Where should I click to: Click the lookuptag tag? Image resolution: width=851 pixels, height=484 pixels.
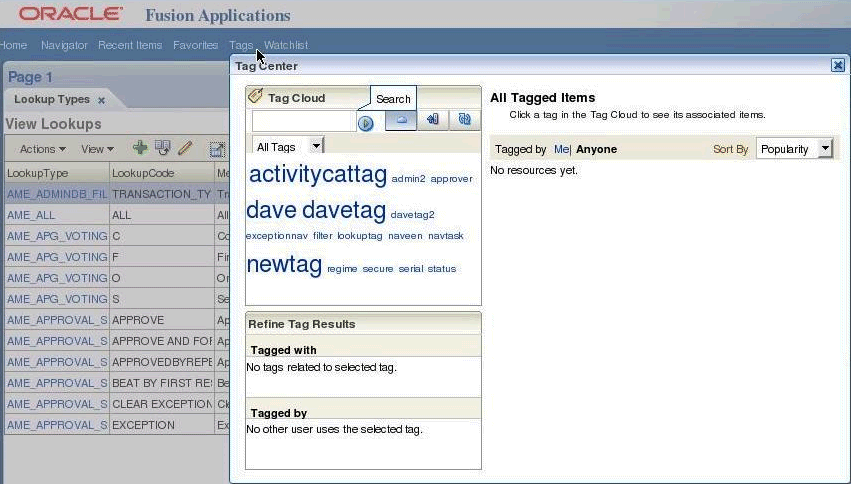coord(360,236)
